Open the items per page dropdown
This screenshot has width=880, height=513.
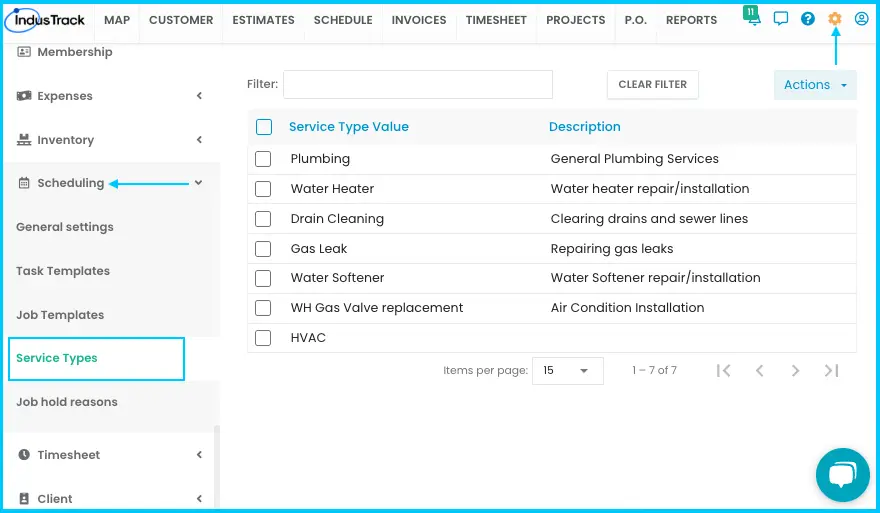tap(567, 370)
